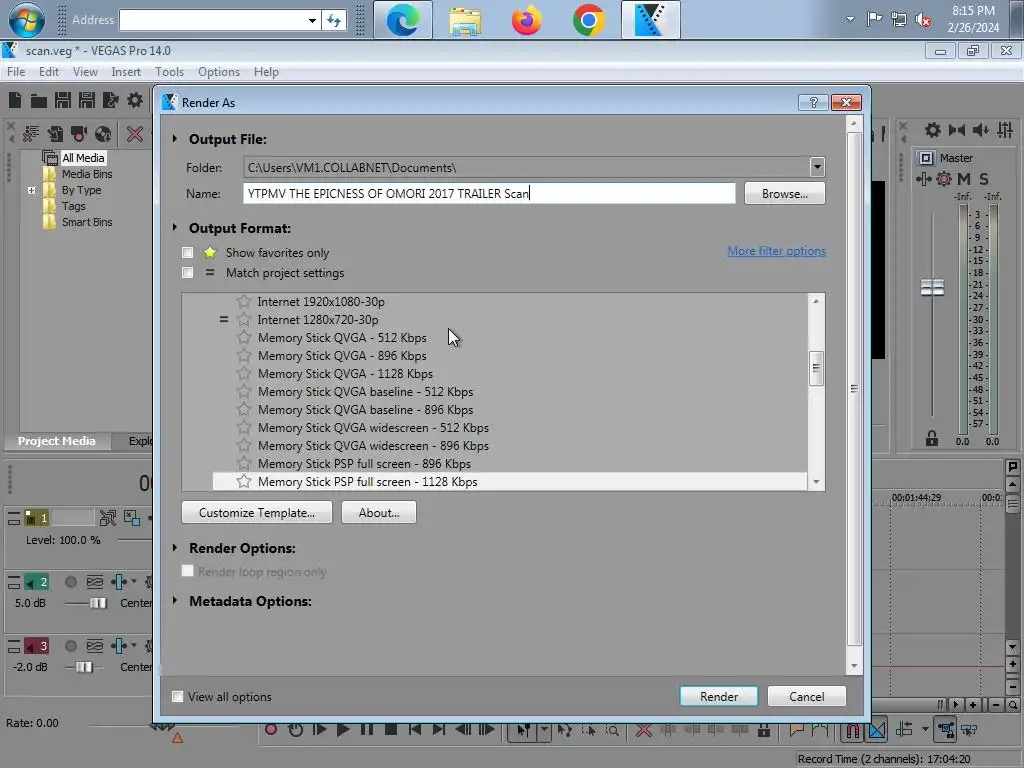This screenshot has width=1024, height=768.
Task: Collapse the Output Format section
Action: tap(174, 227)
